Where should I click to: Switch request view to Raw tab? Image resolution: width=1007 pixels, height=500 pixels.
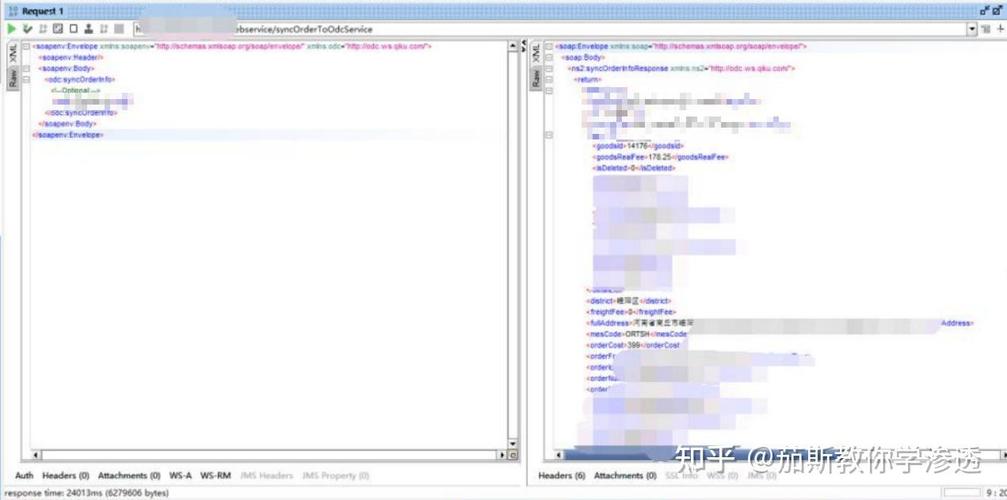13,79
